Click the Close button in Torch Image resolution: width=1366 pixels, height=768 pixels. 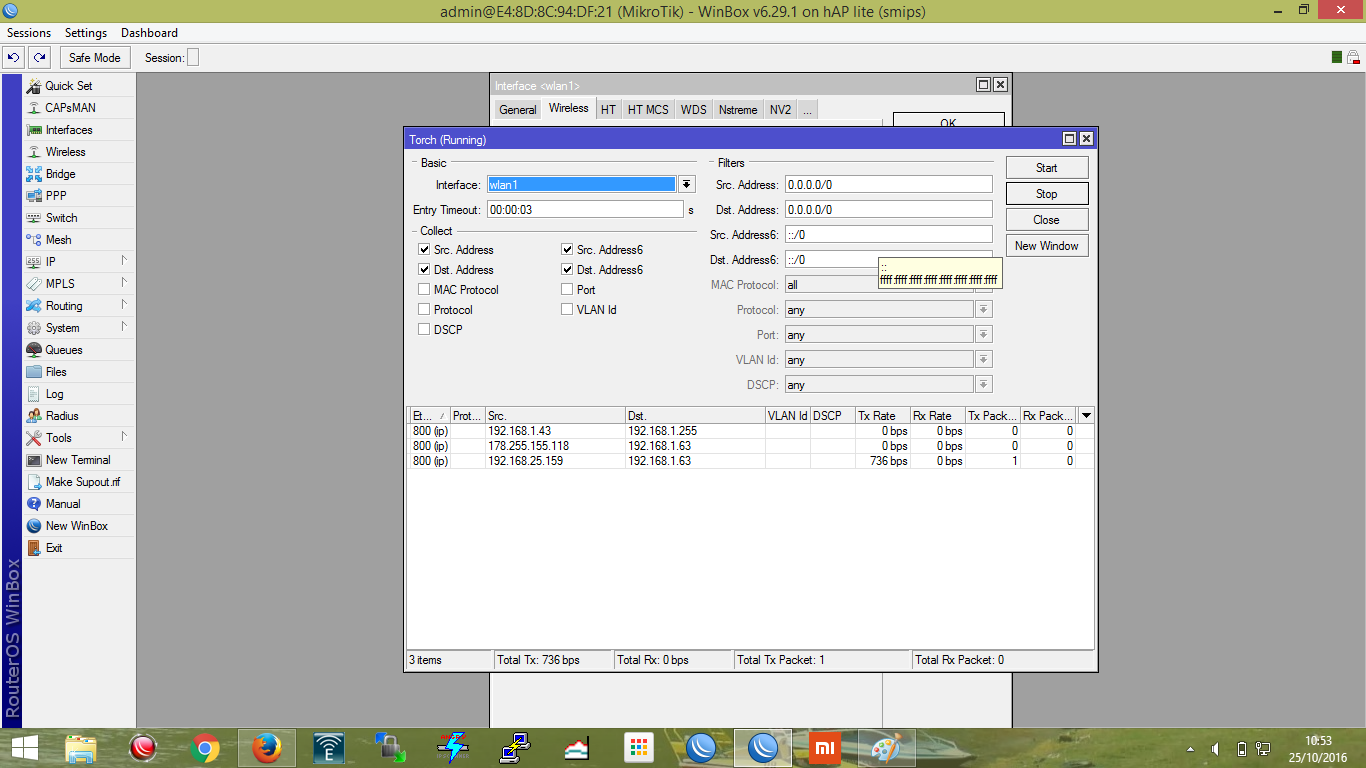1047,220
